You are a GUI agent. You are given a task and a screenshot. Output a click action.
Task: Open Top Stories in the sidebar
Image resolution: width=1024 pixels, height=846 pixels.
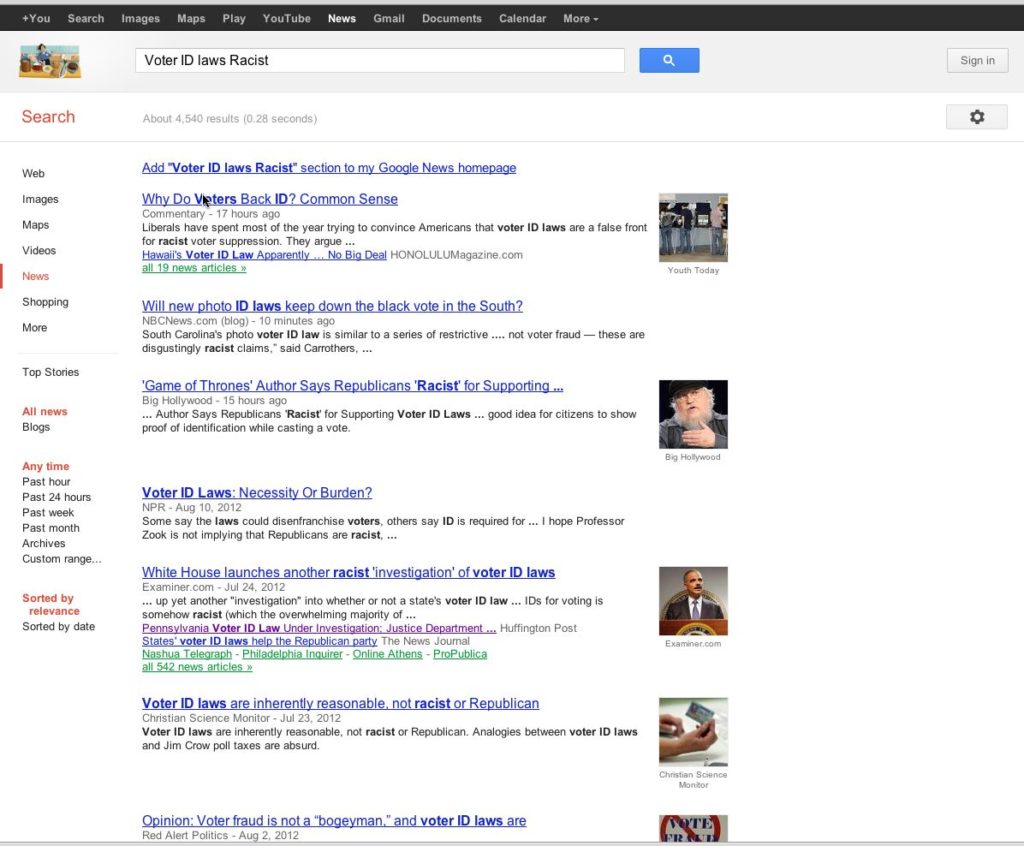[50, 372]
